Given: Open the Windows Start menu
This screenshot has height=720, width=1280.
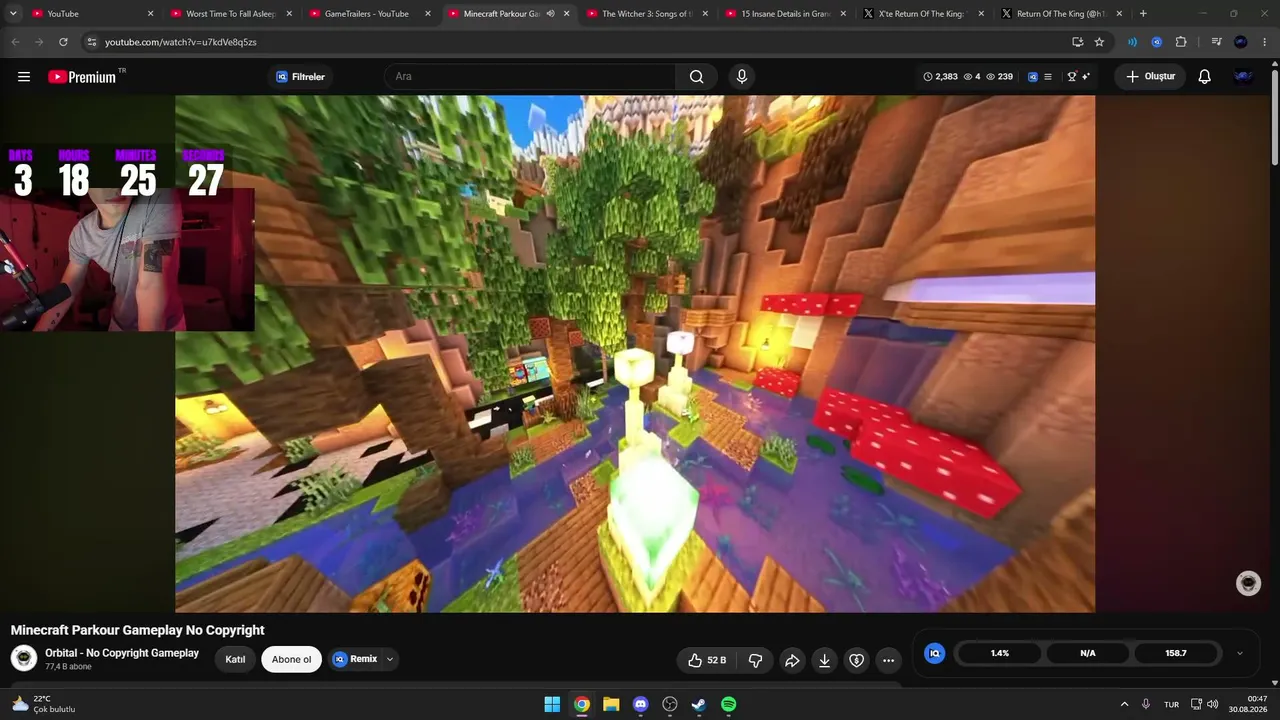Looking at the screenshot, I should click(552, 705).
